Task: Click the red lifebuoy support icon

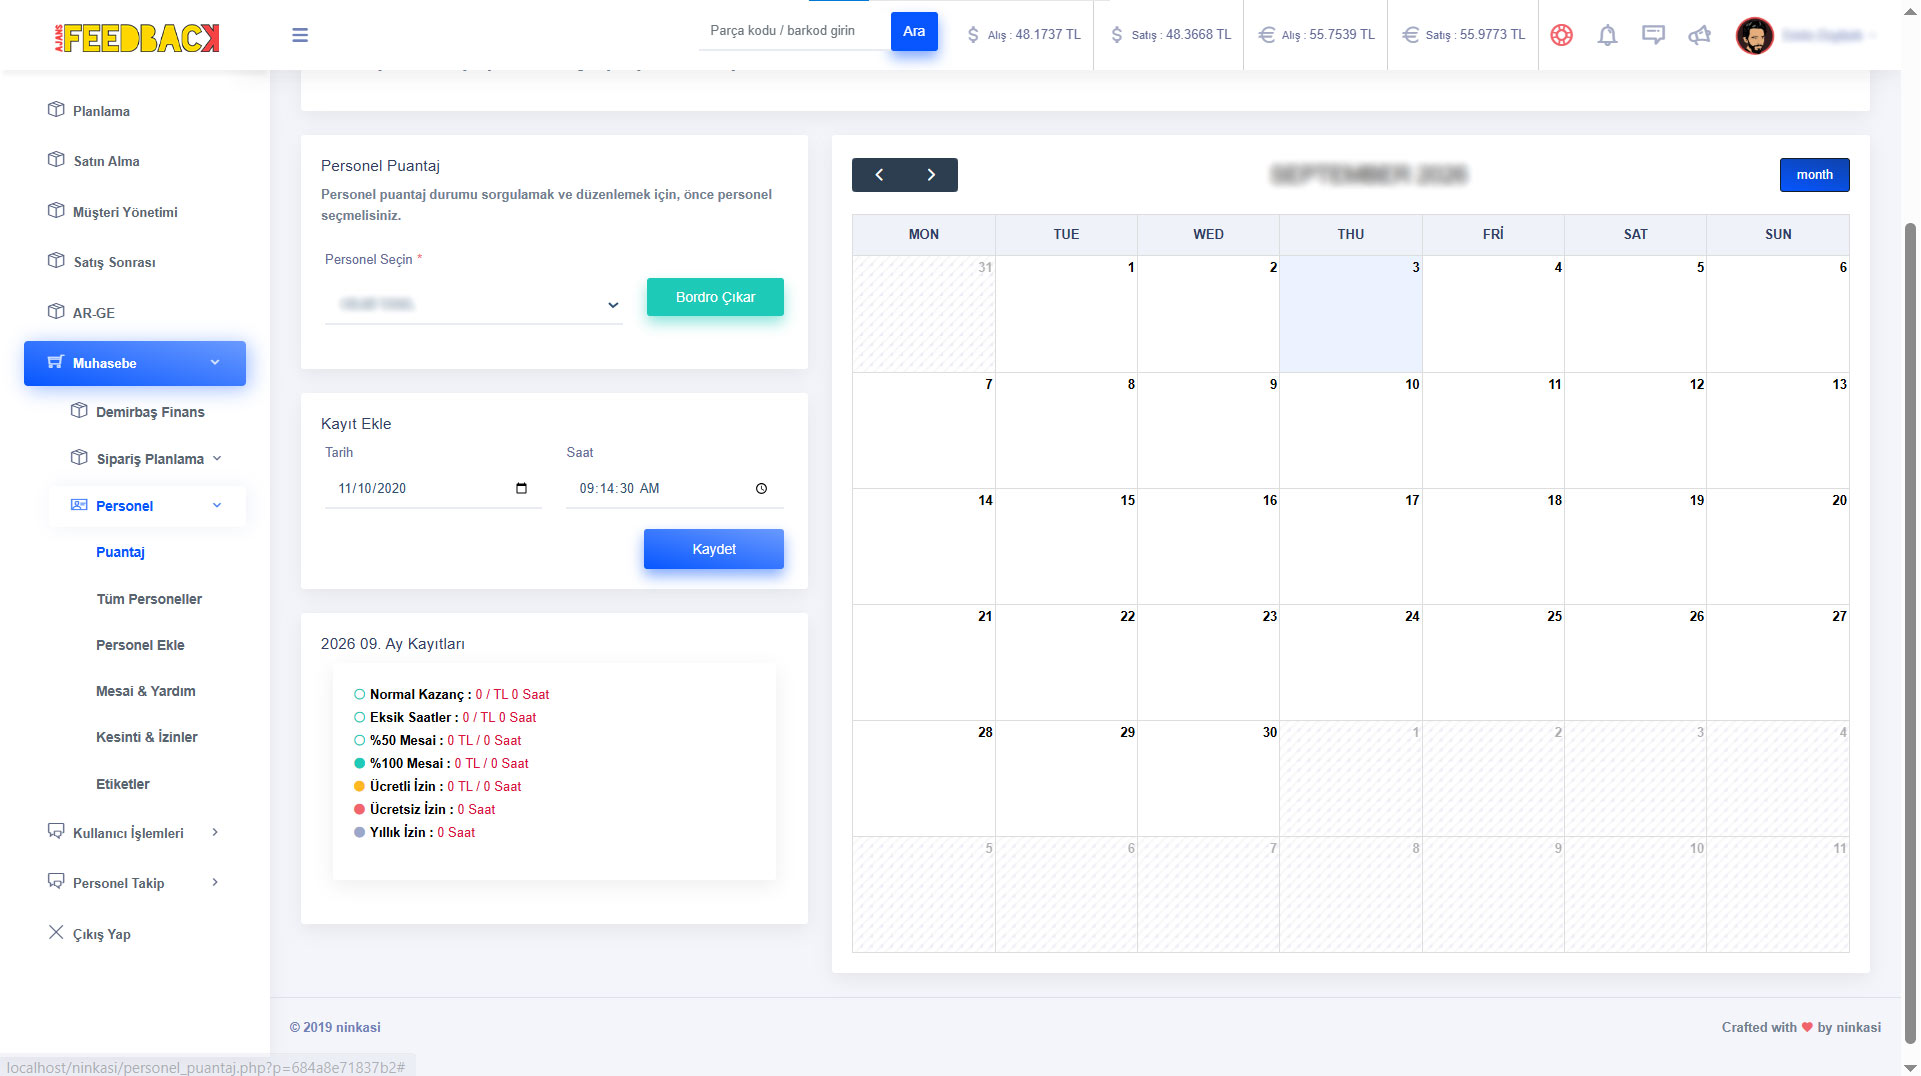Action: coord(1561,35)
